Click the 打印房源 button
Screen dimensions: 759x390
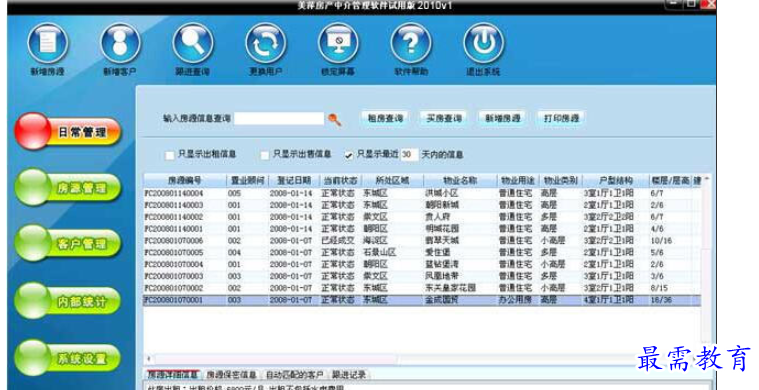click(562, 118)
